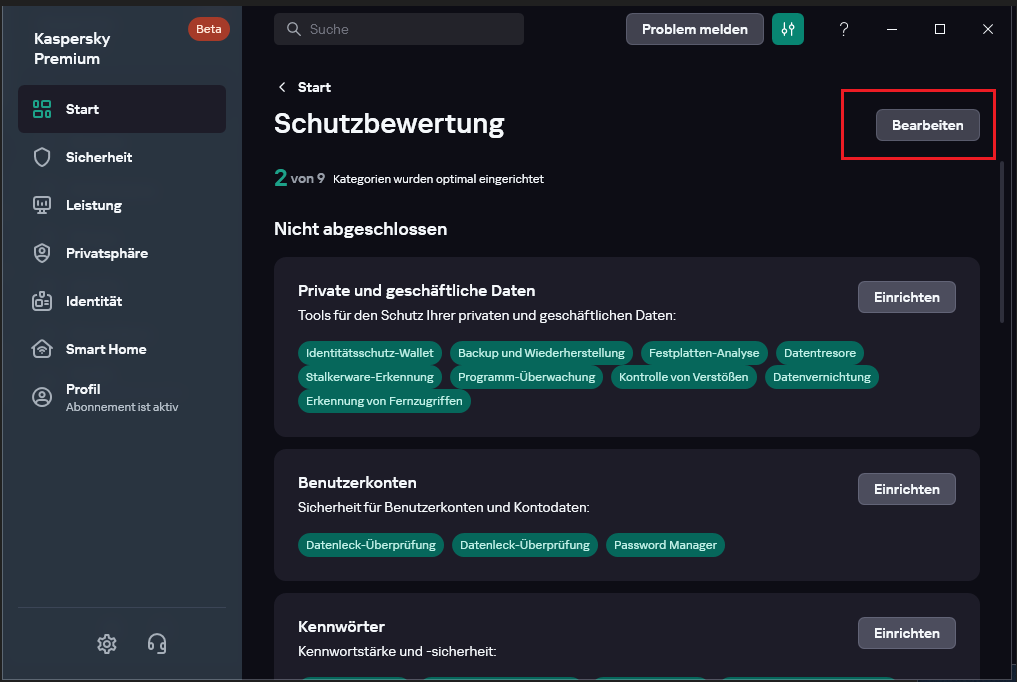This screenshot has width=1017, height=682.
Task: Select the Backup und Wiederherstellung tag
Action: point(541,353)
